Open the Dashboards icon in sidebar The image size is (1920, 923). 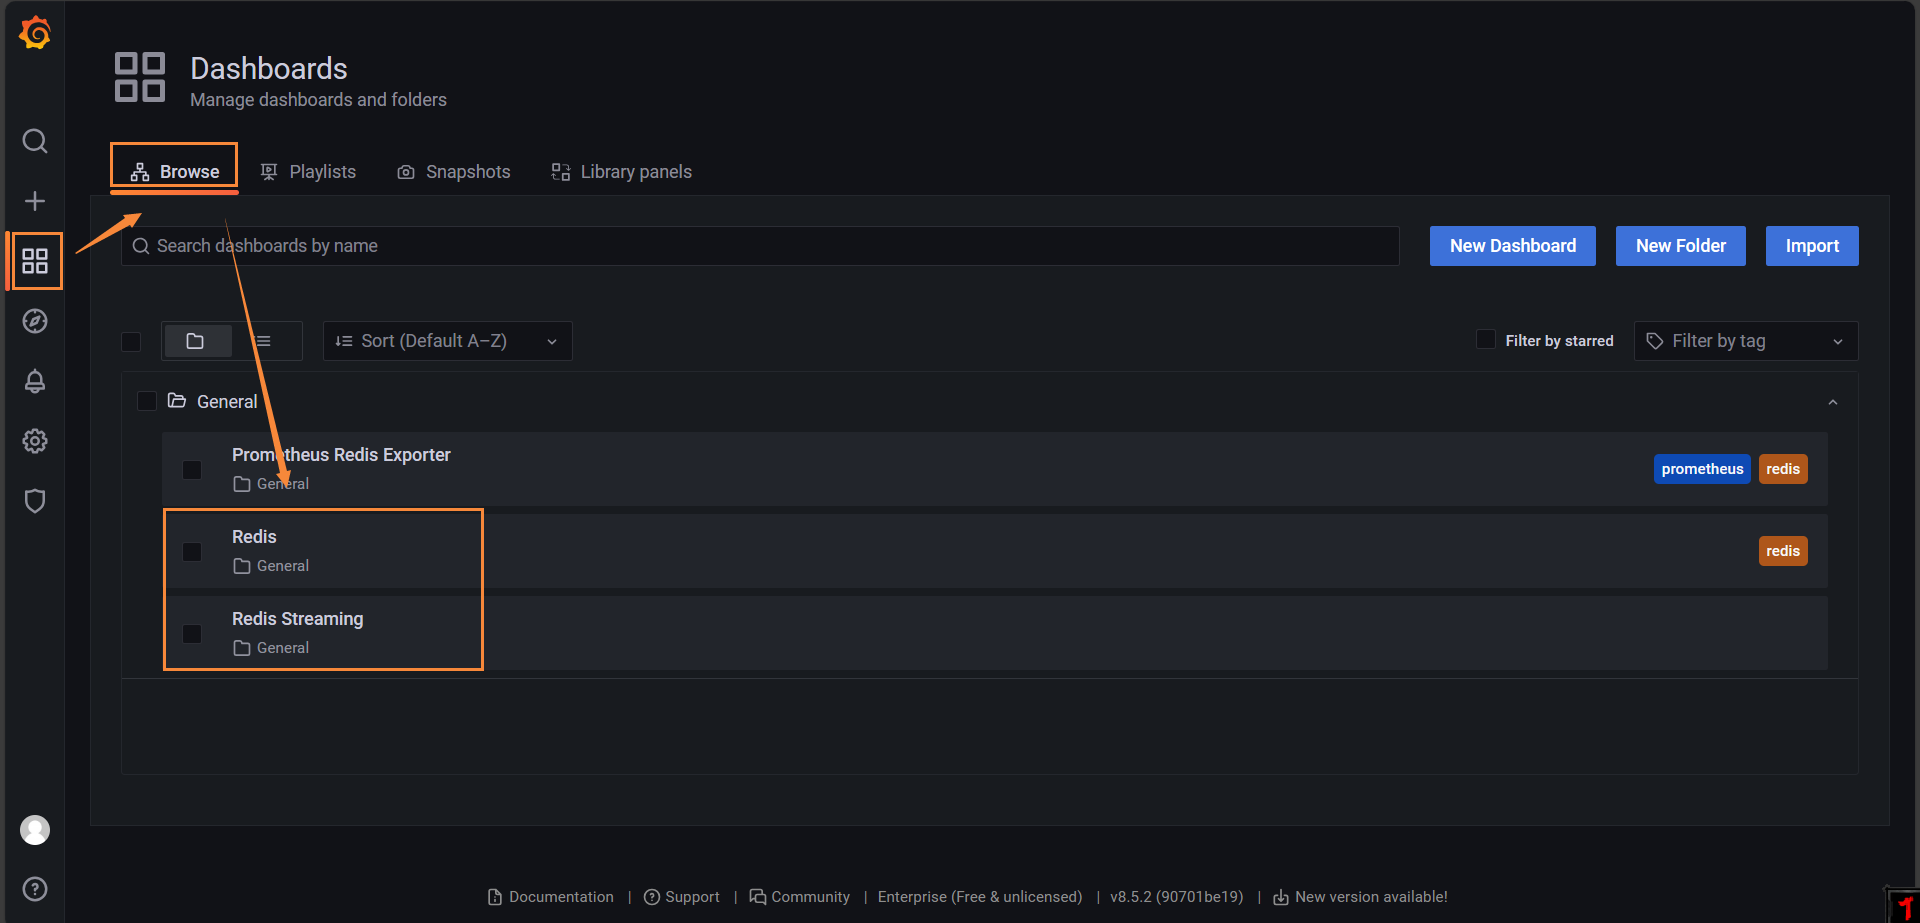(35, 261)
